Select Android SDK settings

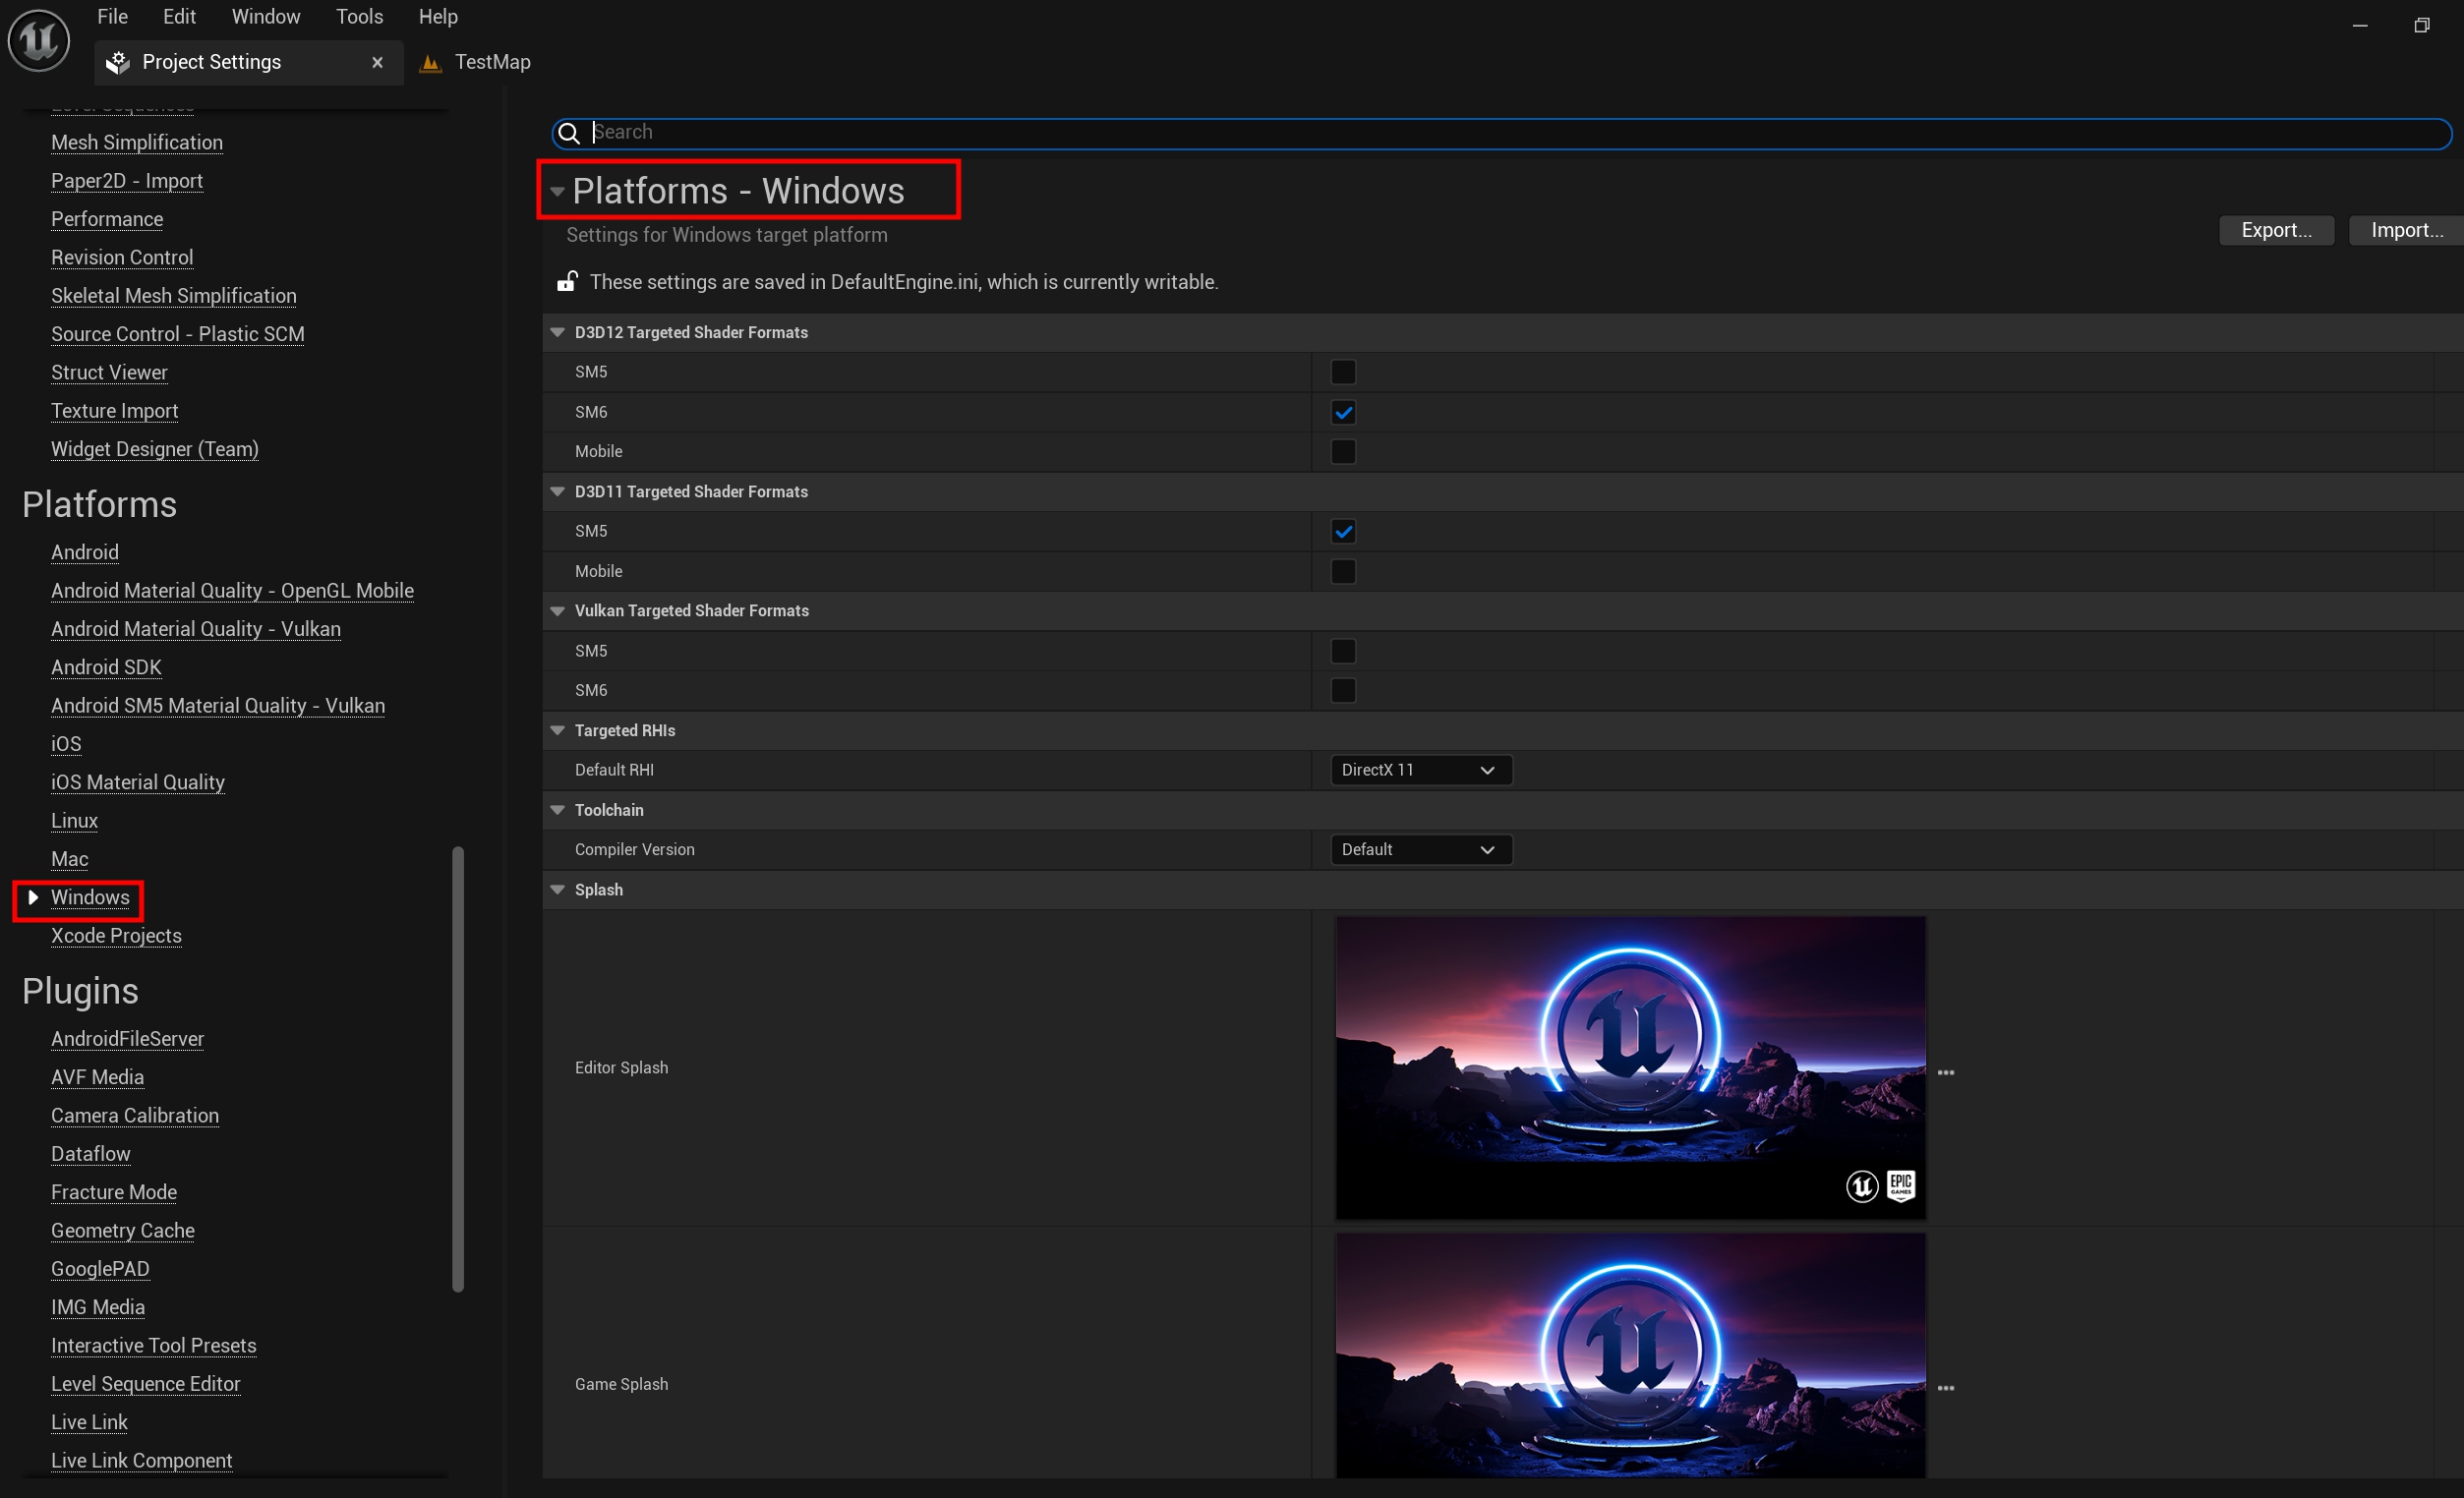[106, 668]
